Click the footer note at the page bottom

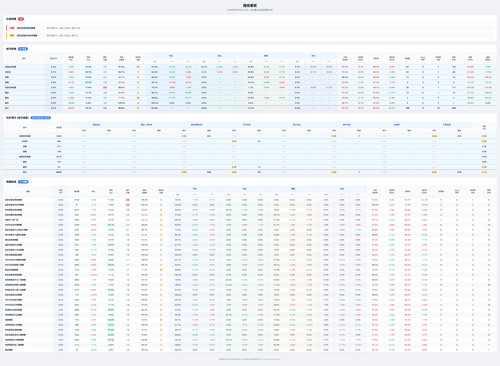(250, 359)
